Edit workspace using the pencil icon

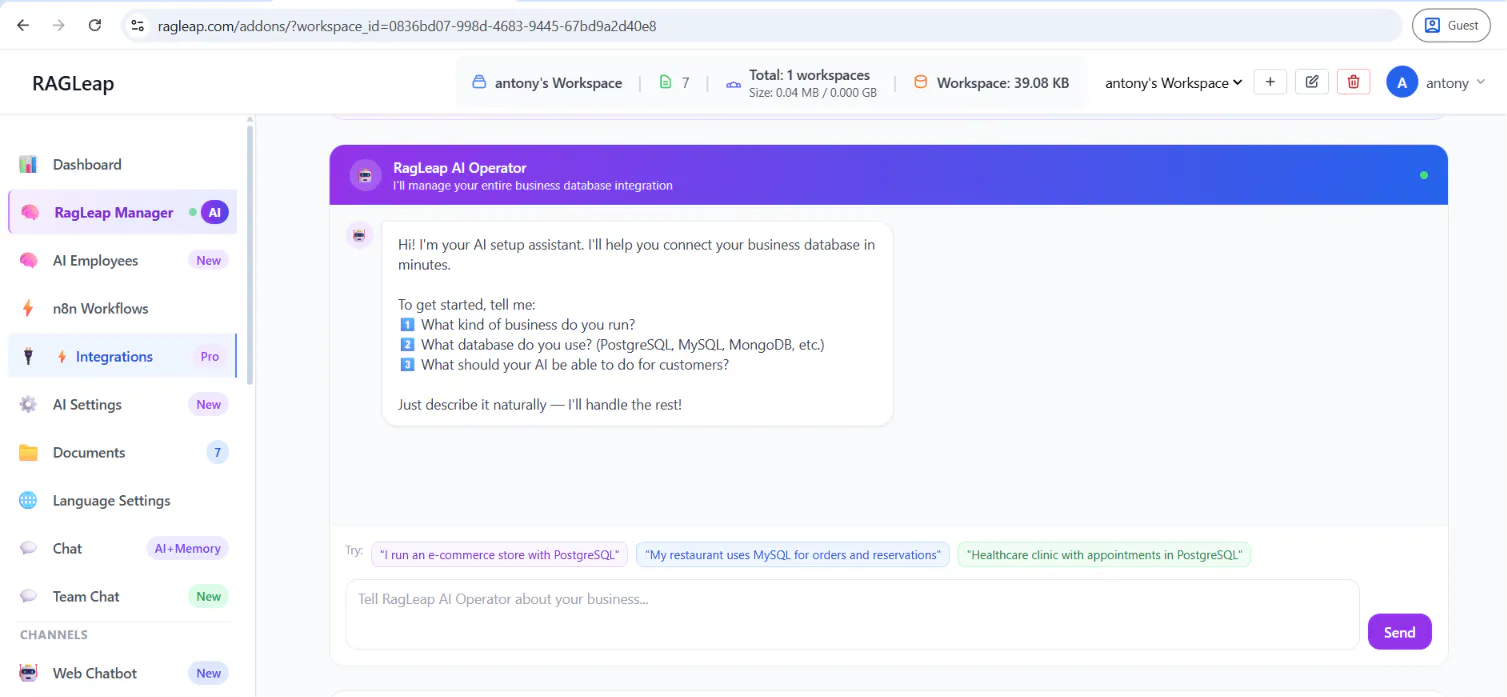(1312, 82)
